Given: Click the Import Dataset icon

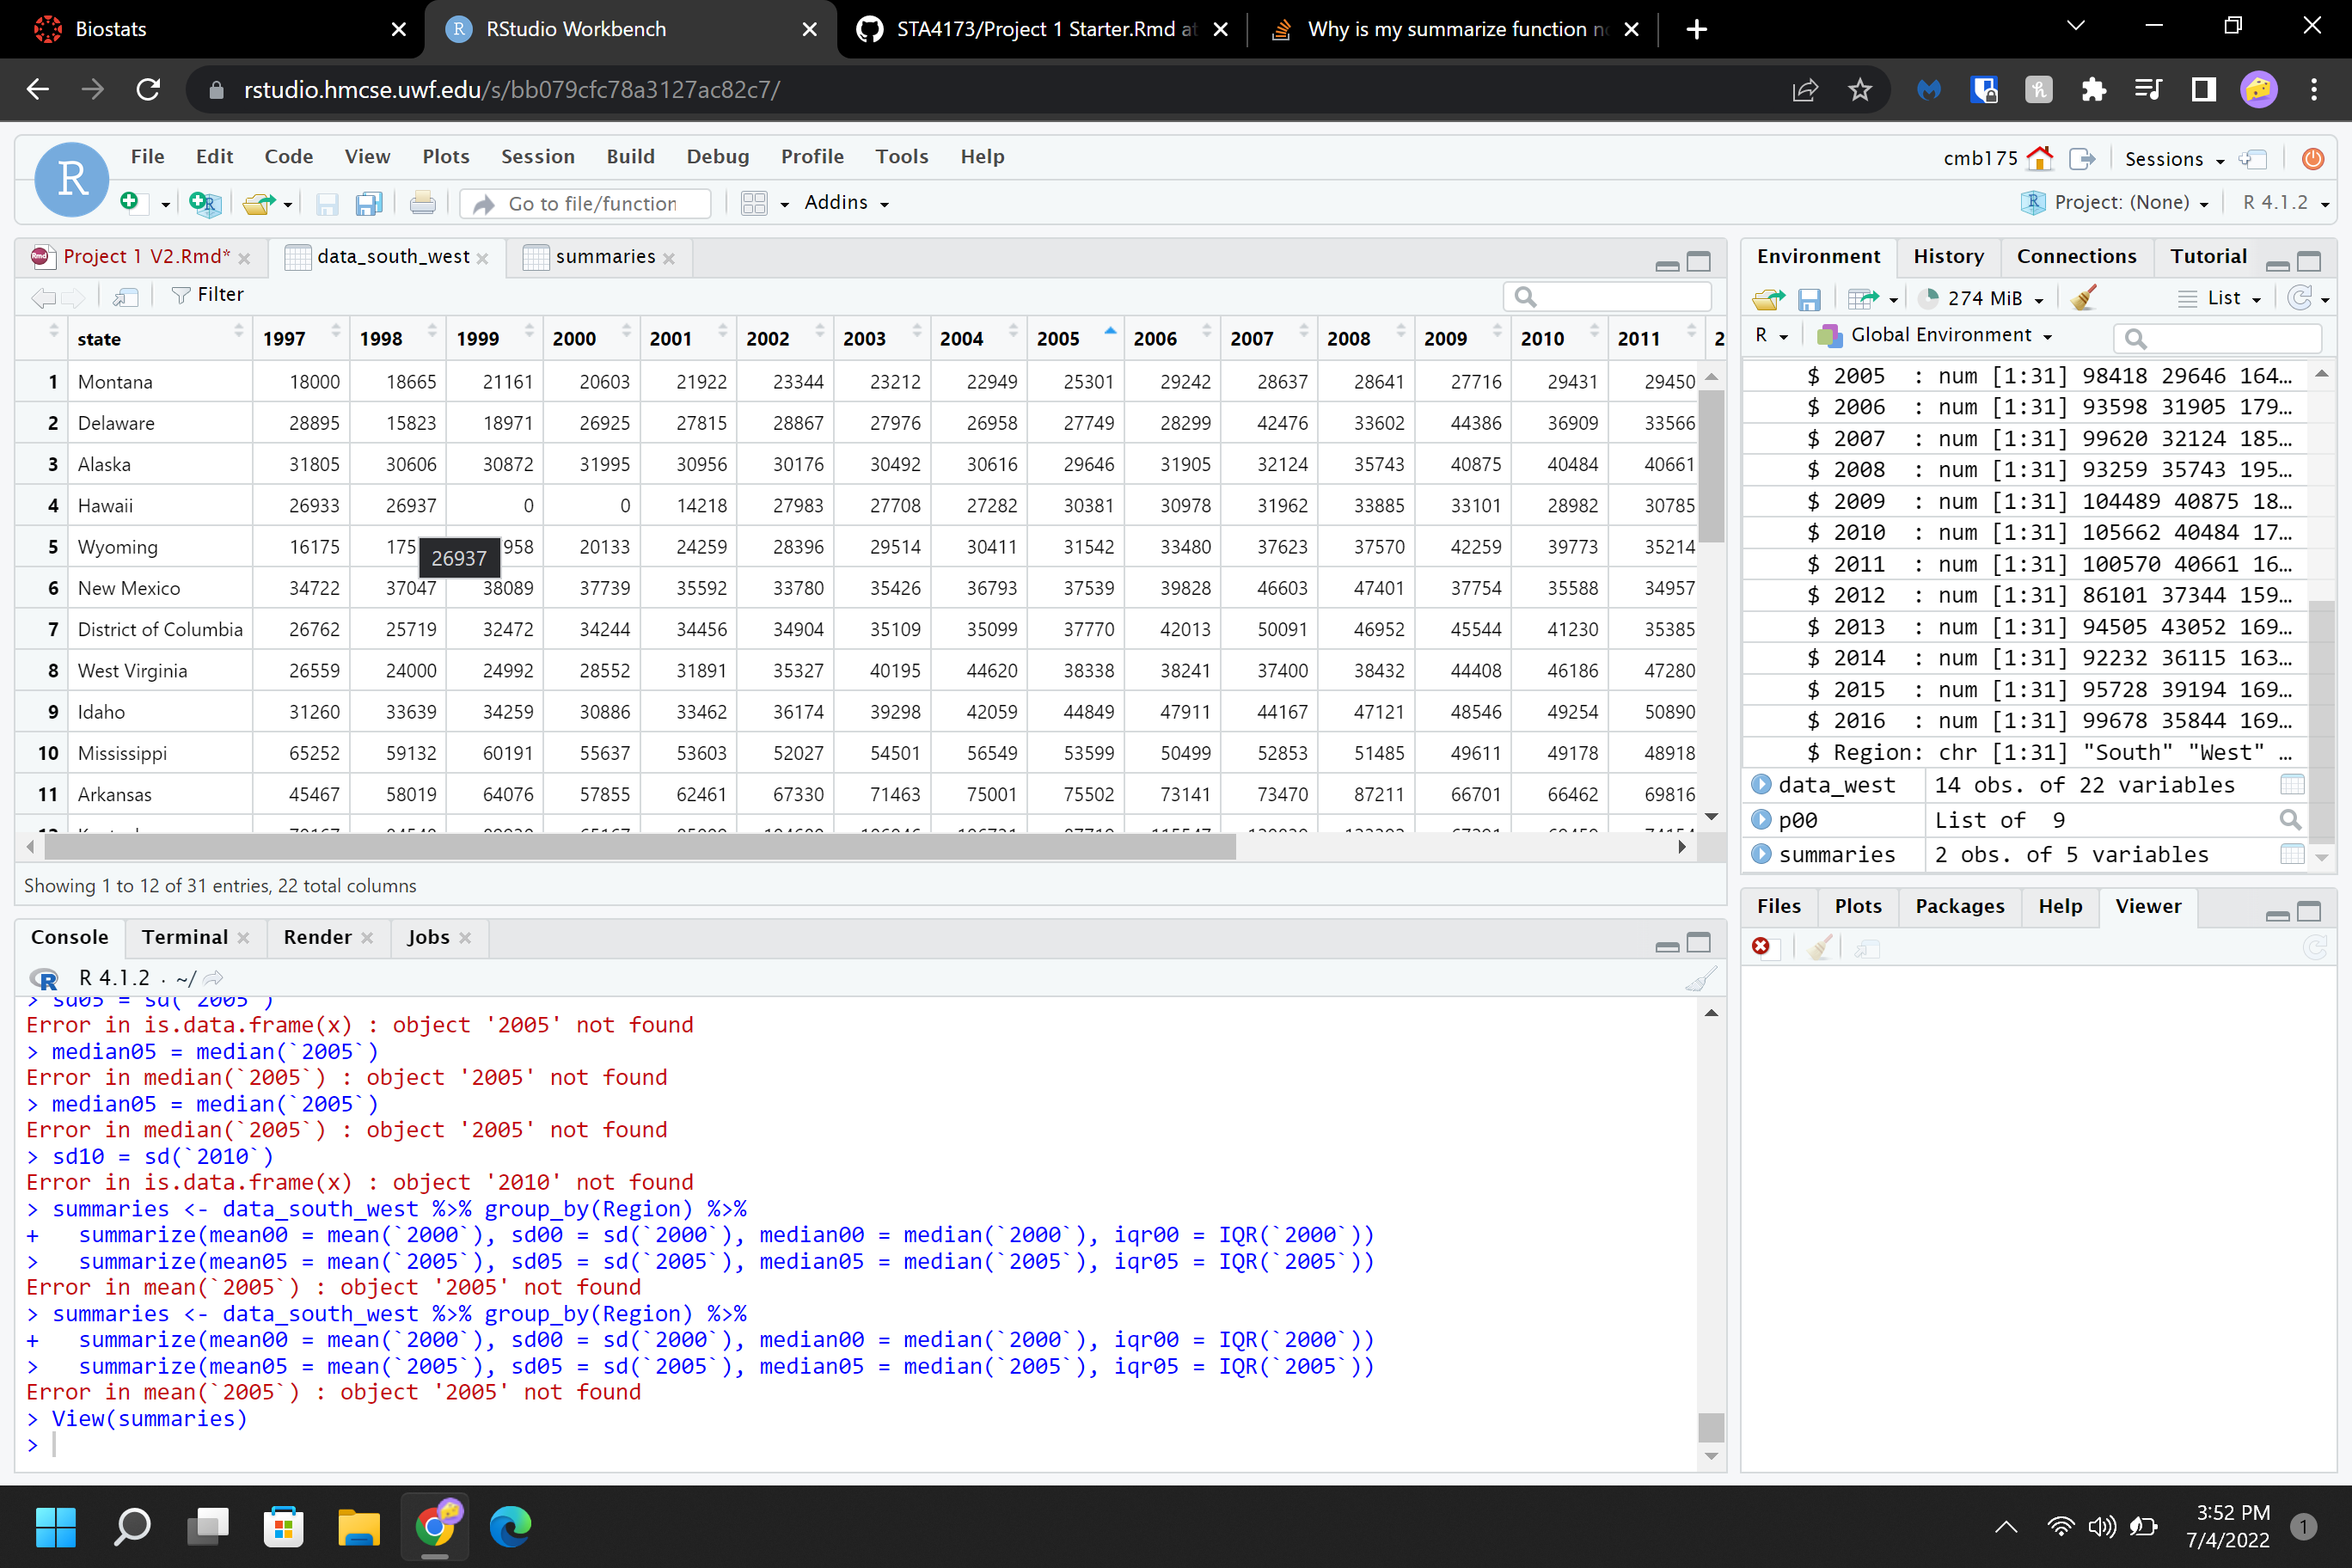Looking at the screenshot, I should pyautogui.click(x=1862, y=299).
